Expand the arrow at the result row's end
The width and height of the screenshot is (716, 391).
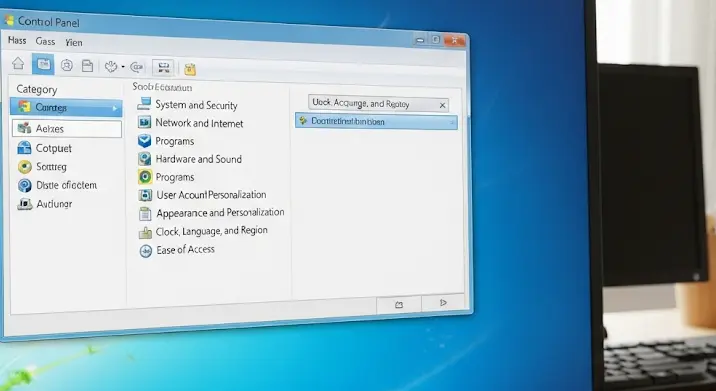(452, 122)
